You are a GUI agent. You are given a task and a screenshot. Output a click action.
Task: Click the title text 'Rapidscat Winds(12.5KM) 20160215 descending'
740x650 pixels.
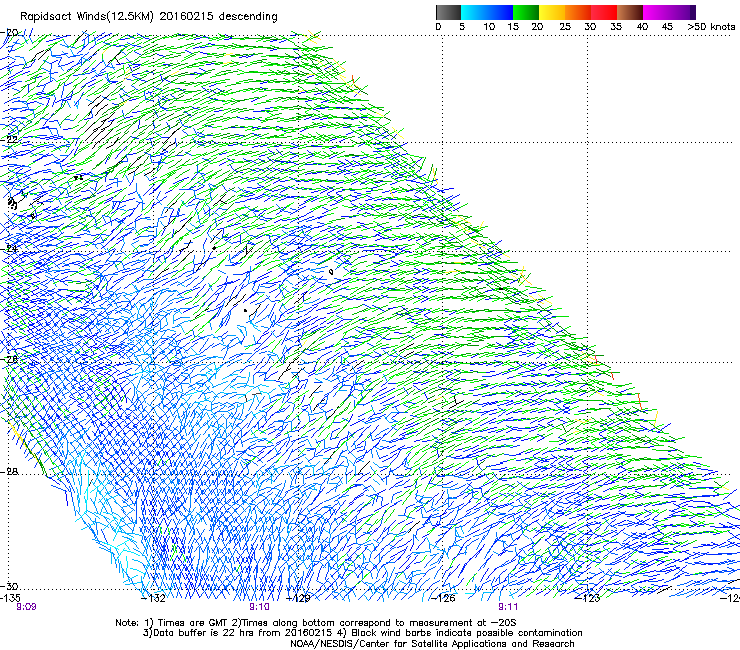pos(149,17)
